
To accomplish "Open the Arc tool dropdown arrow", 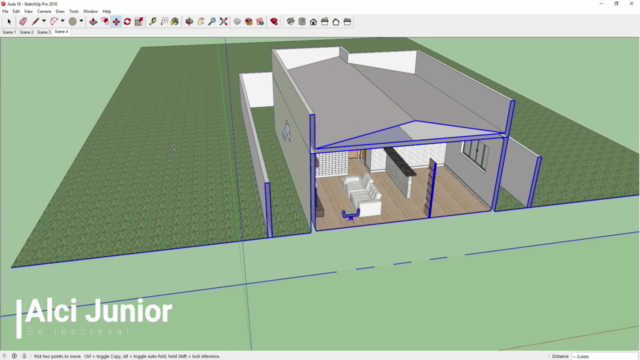I will tap(62, 21).
